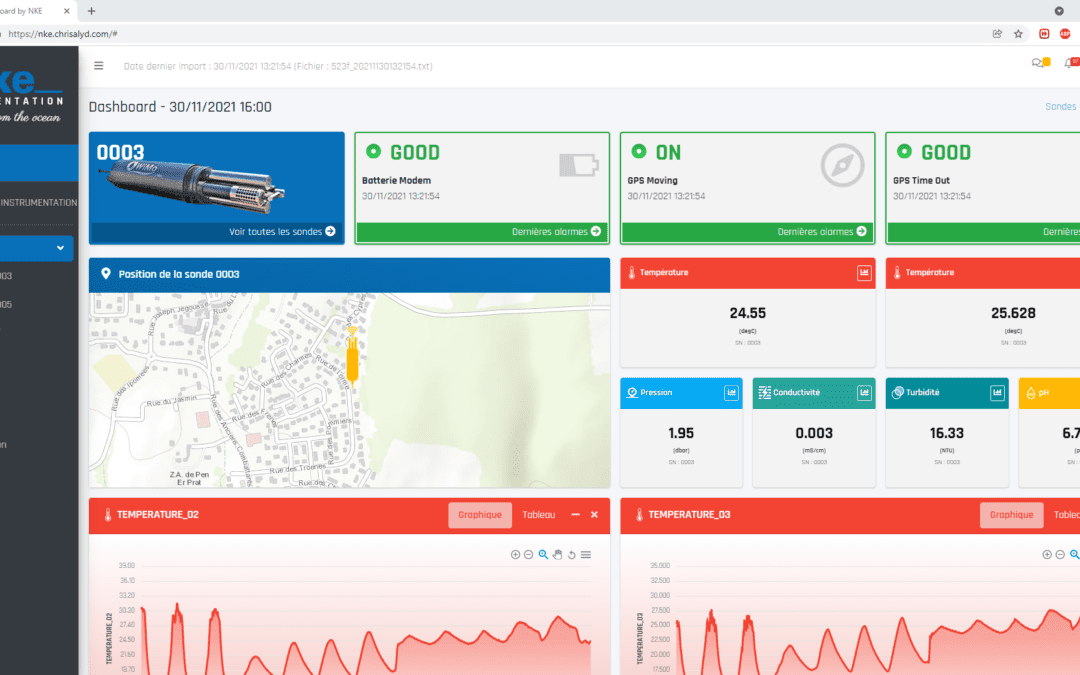
Task: Open the red extension icon beside the bookmark star
Action: 1044,34
